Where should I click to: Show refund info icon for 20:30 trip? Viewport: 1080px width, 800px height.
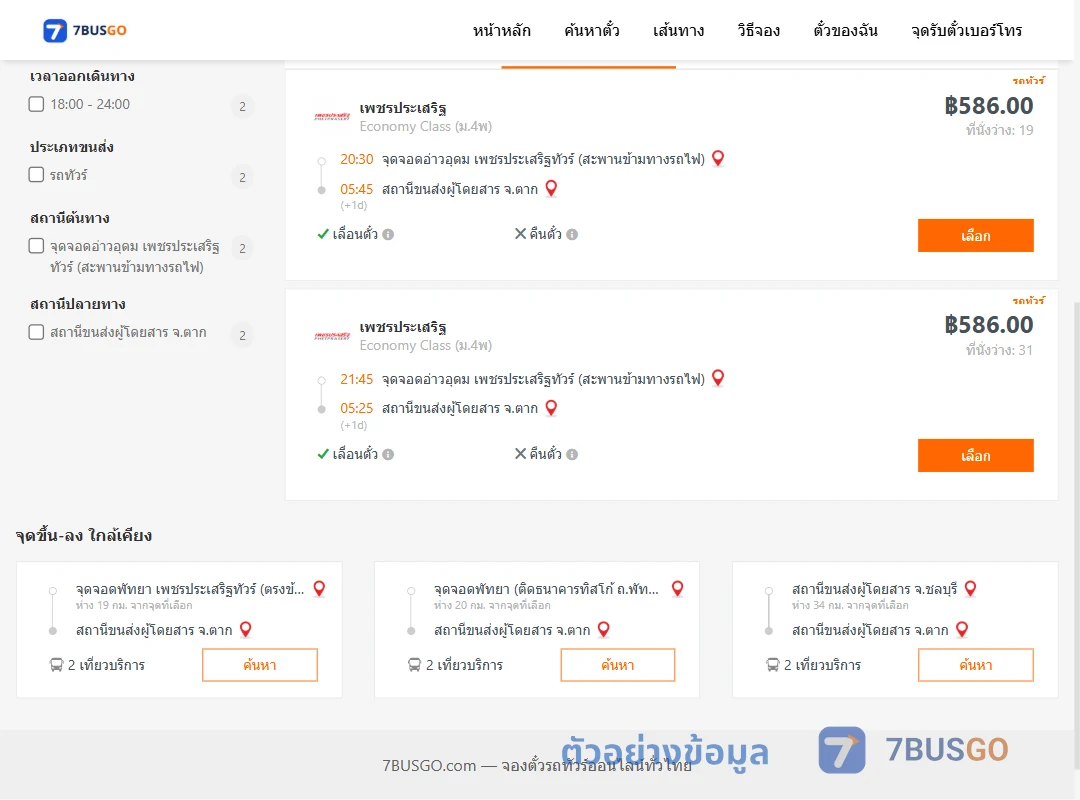(572, 234)
